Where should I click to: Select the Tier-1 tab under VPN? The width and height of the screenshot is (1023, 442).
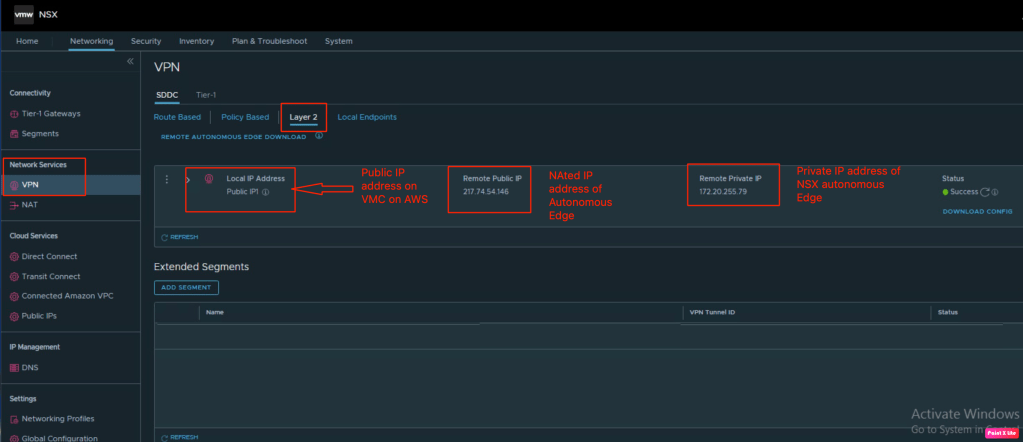click(x=206, y=94)
